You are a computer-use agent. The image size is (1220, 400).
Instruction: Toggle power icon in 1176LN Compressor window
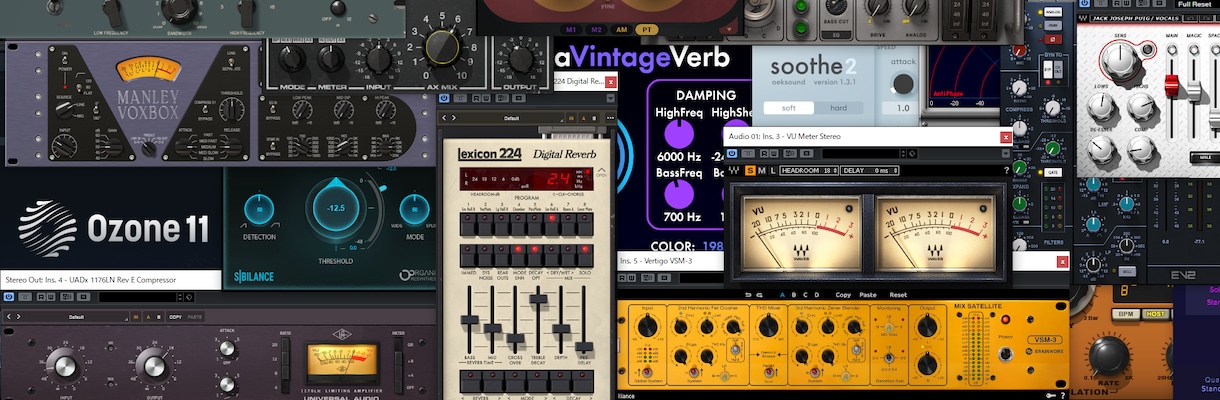[x=9, y=296]
